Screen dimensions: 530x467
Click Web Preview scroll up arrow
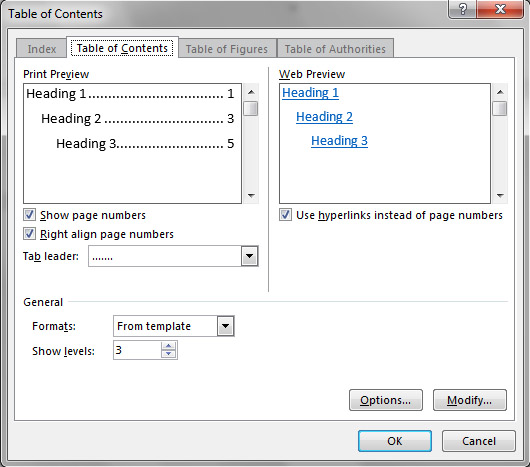(x=500, y=92)
